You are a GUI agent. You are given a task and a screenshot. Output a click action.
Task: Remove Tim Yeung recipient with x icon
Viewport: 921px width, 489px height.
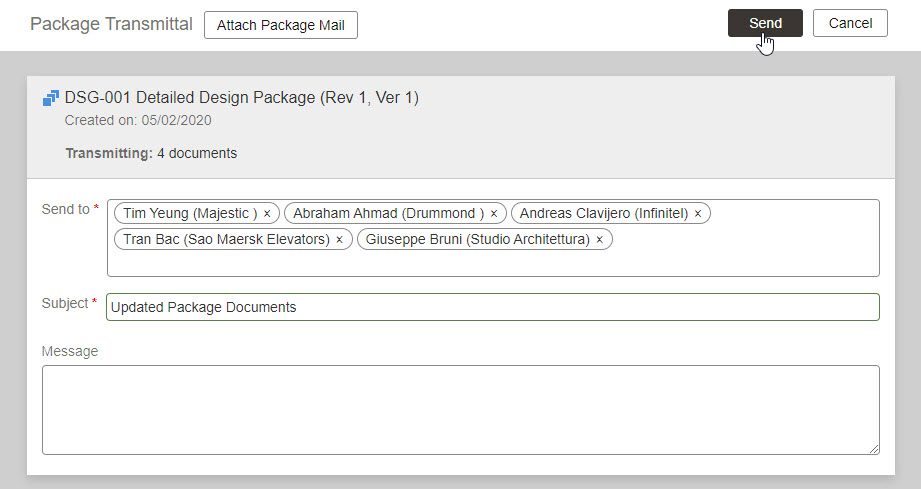pyautogui.click(x=267, y=214)
